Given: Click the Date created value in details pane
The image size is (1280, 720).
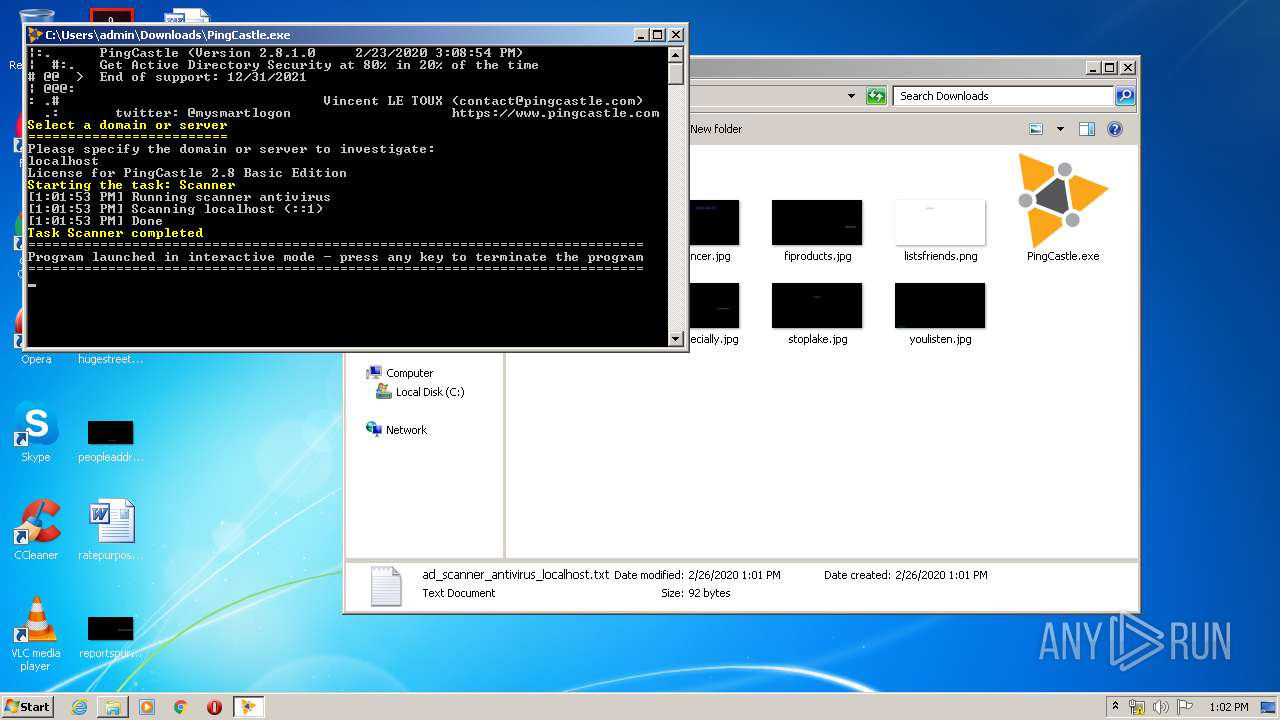Looking at the screenshot, I should (x=941, y=575).
